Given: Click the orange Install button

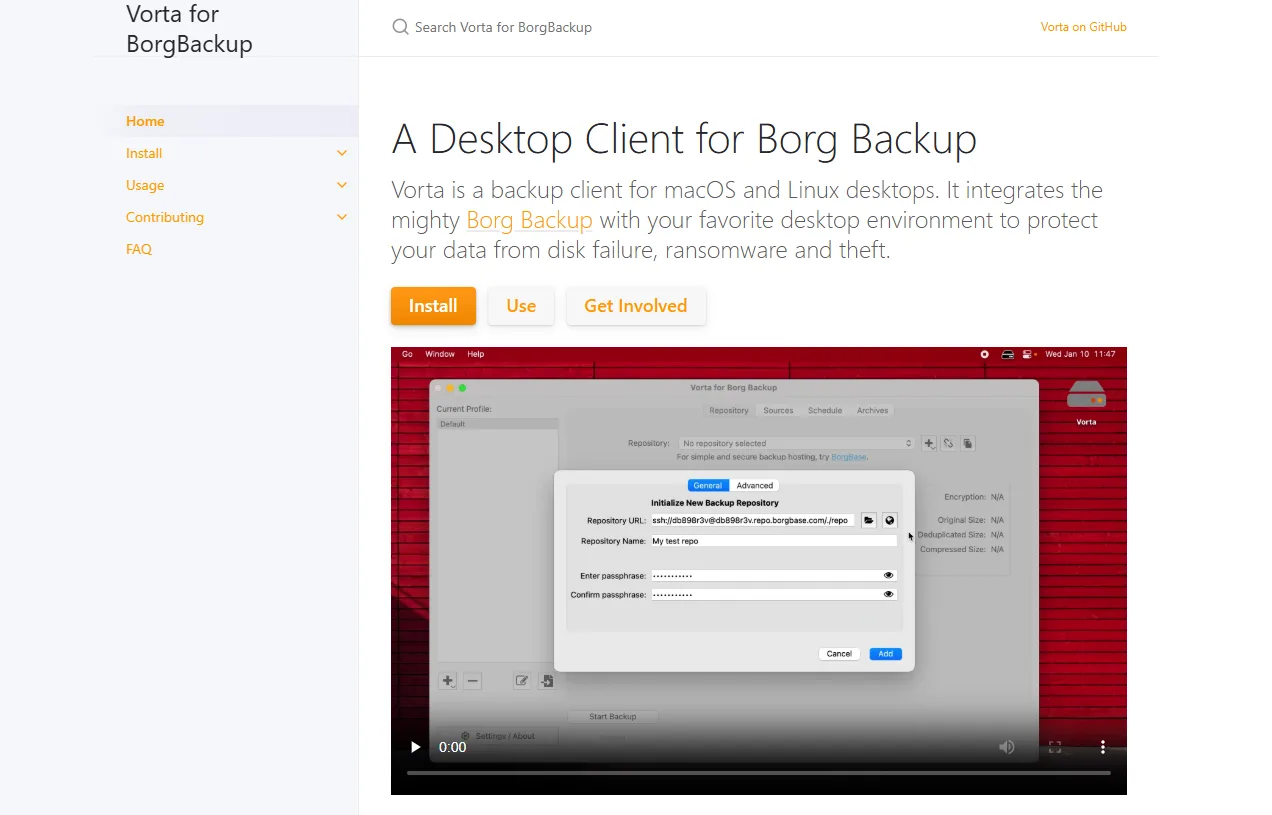Looking at the screenshot, I should pos(433,306).
